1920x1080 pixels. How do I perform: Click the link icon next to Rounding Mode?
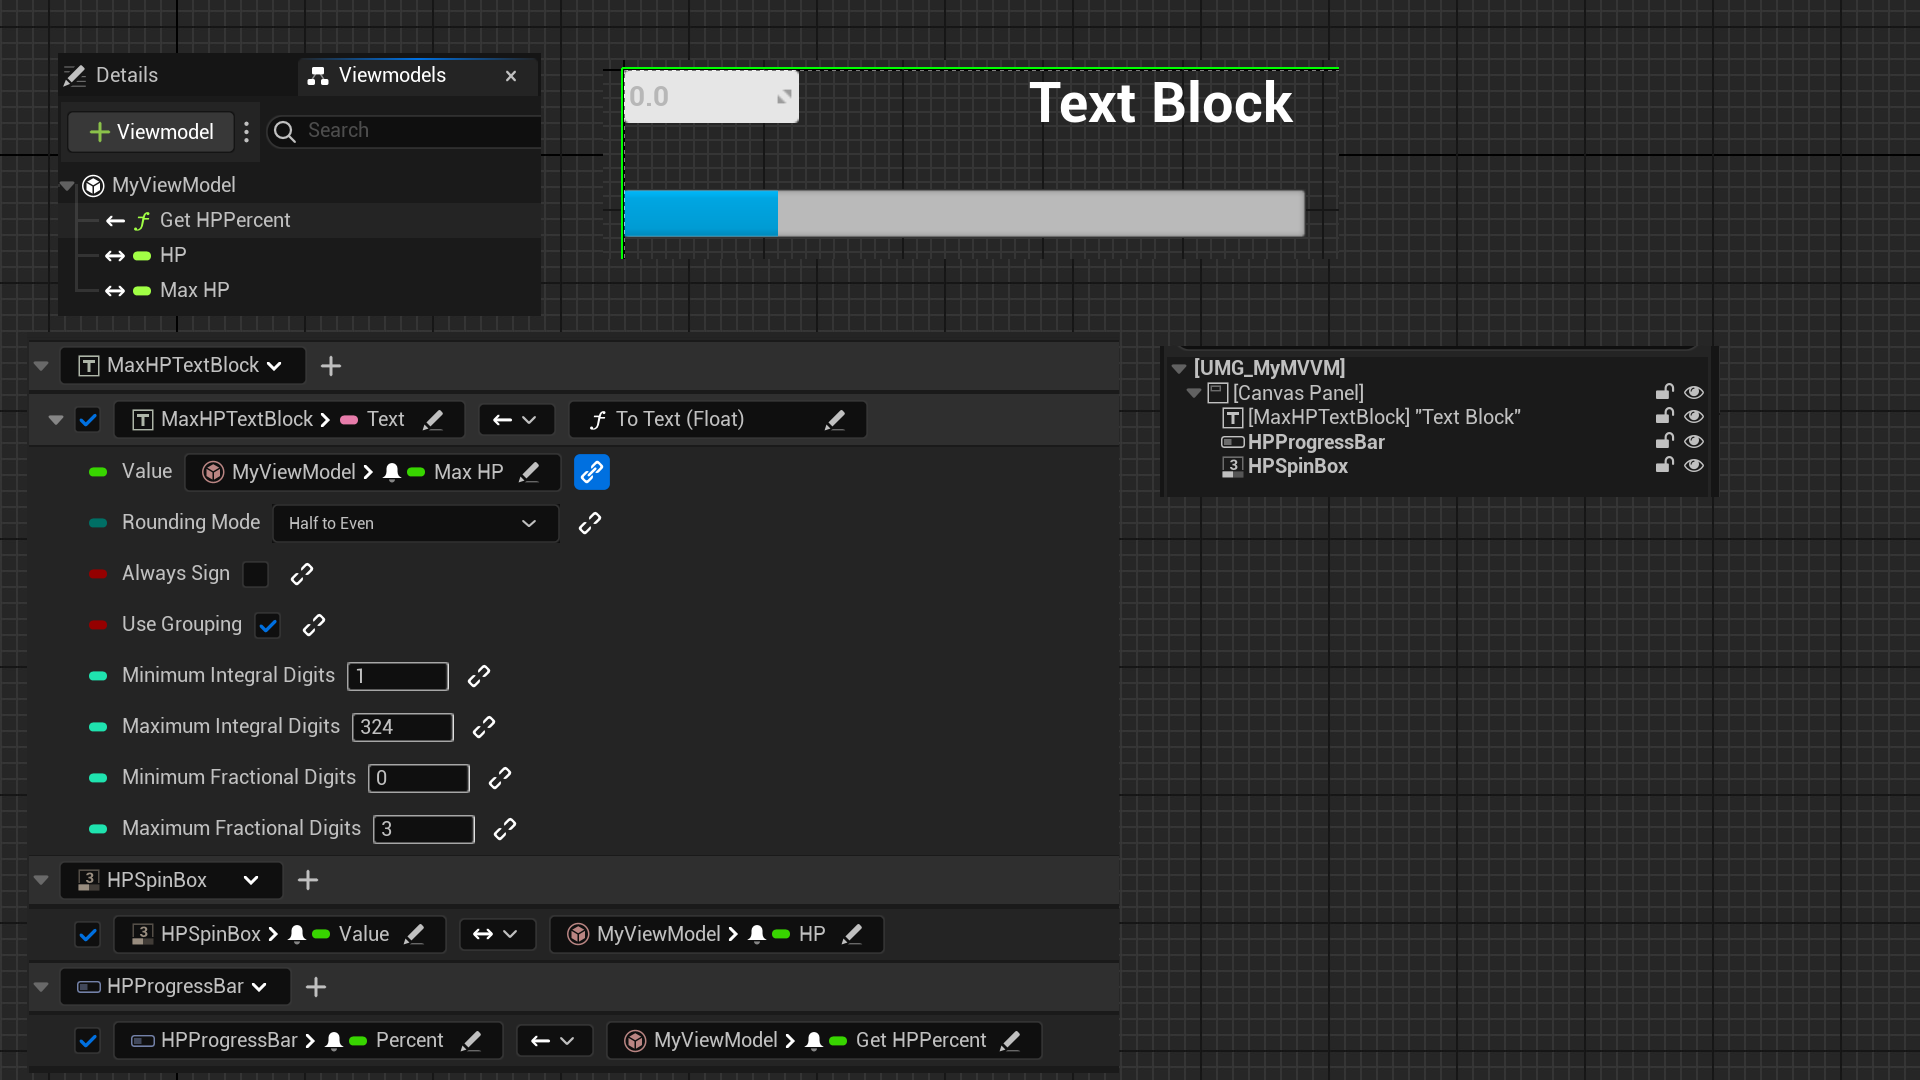coord(590,523)
